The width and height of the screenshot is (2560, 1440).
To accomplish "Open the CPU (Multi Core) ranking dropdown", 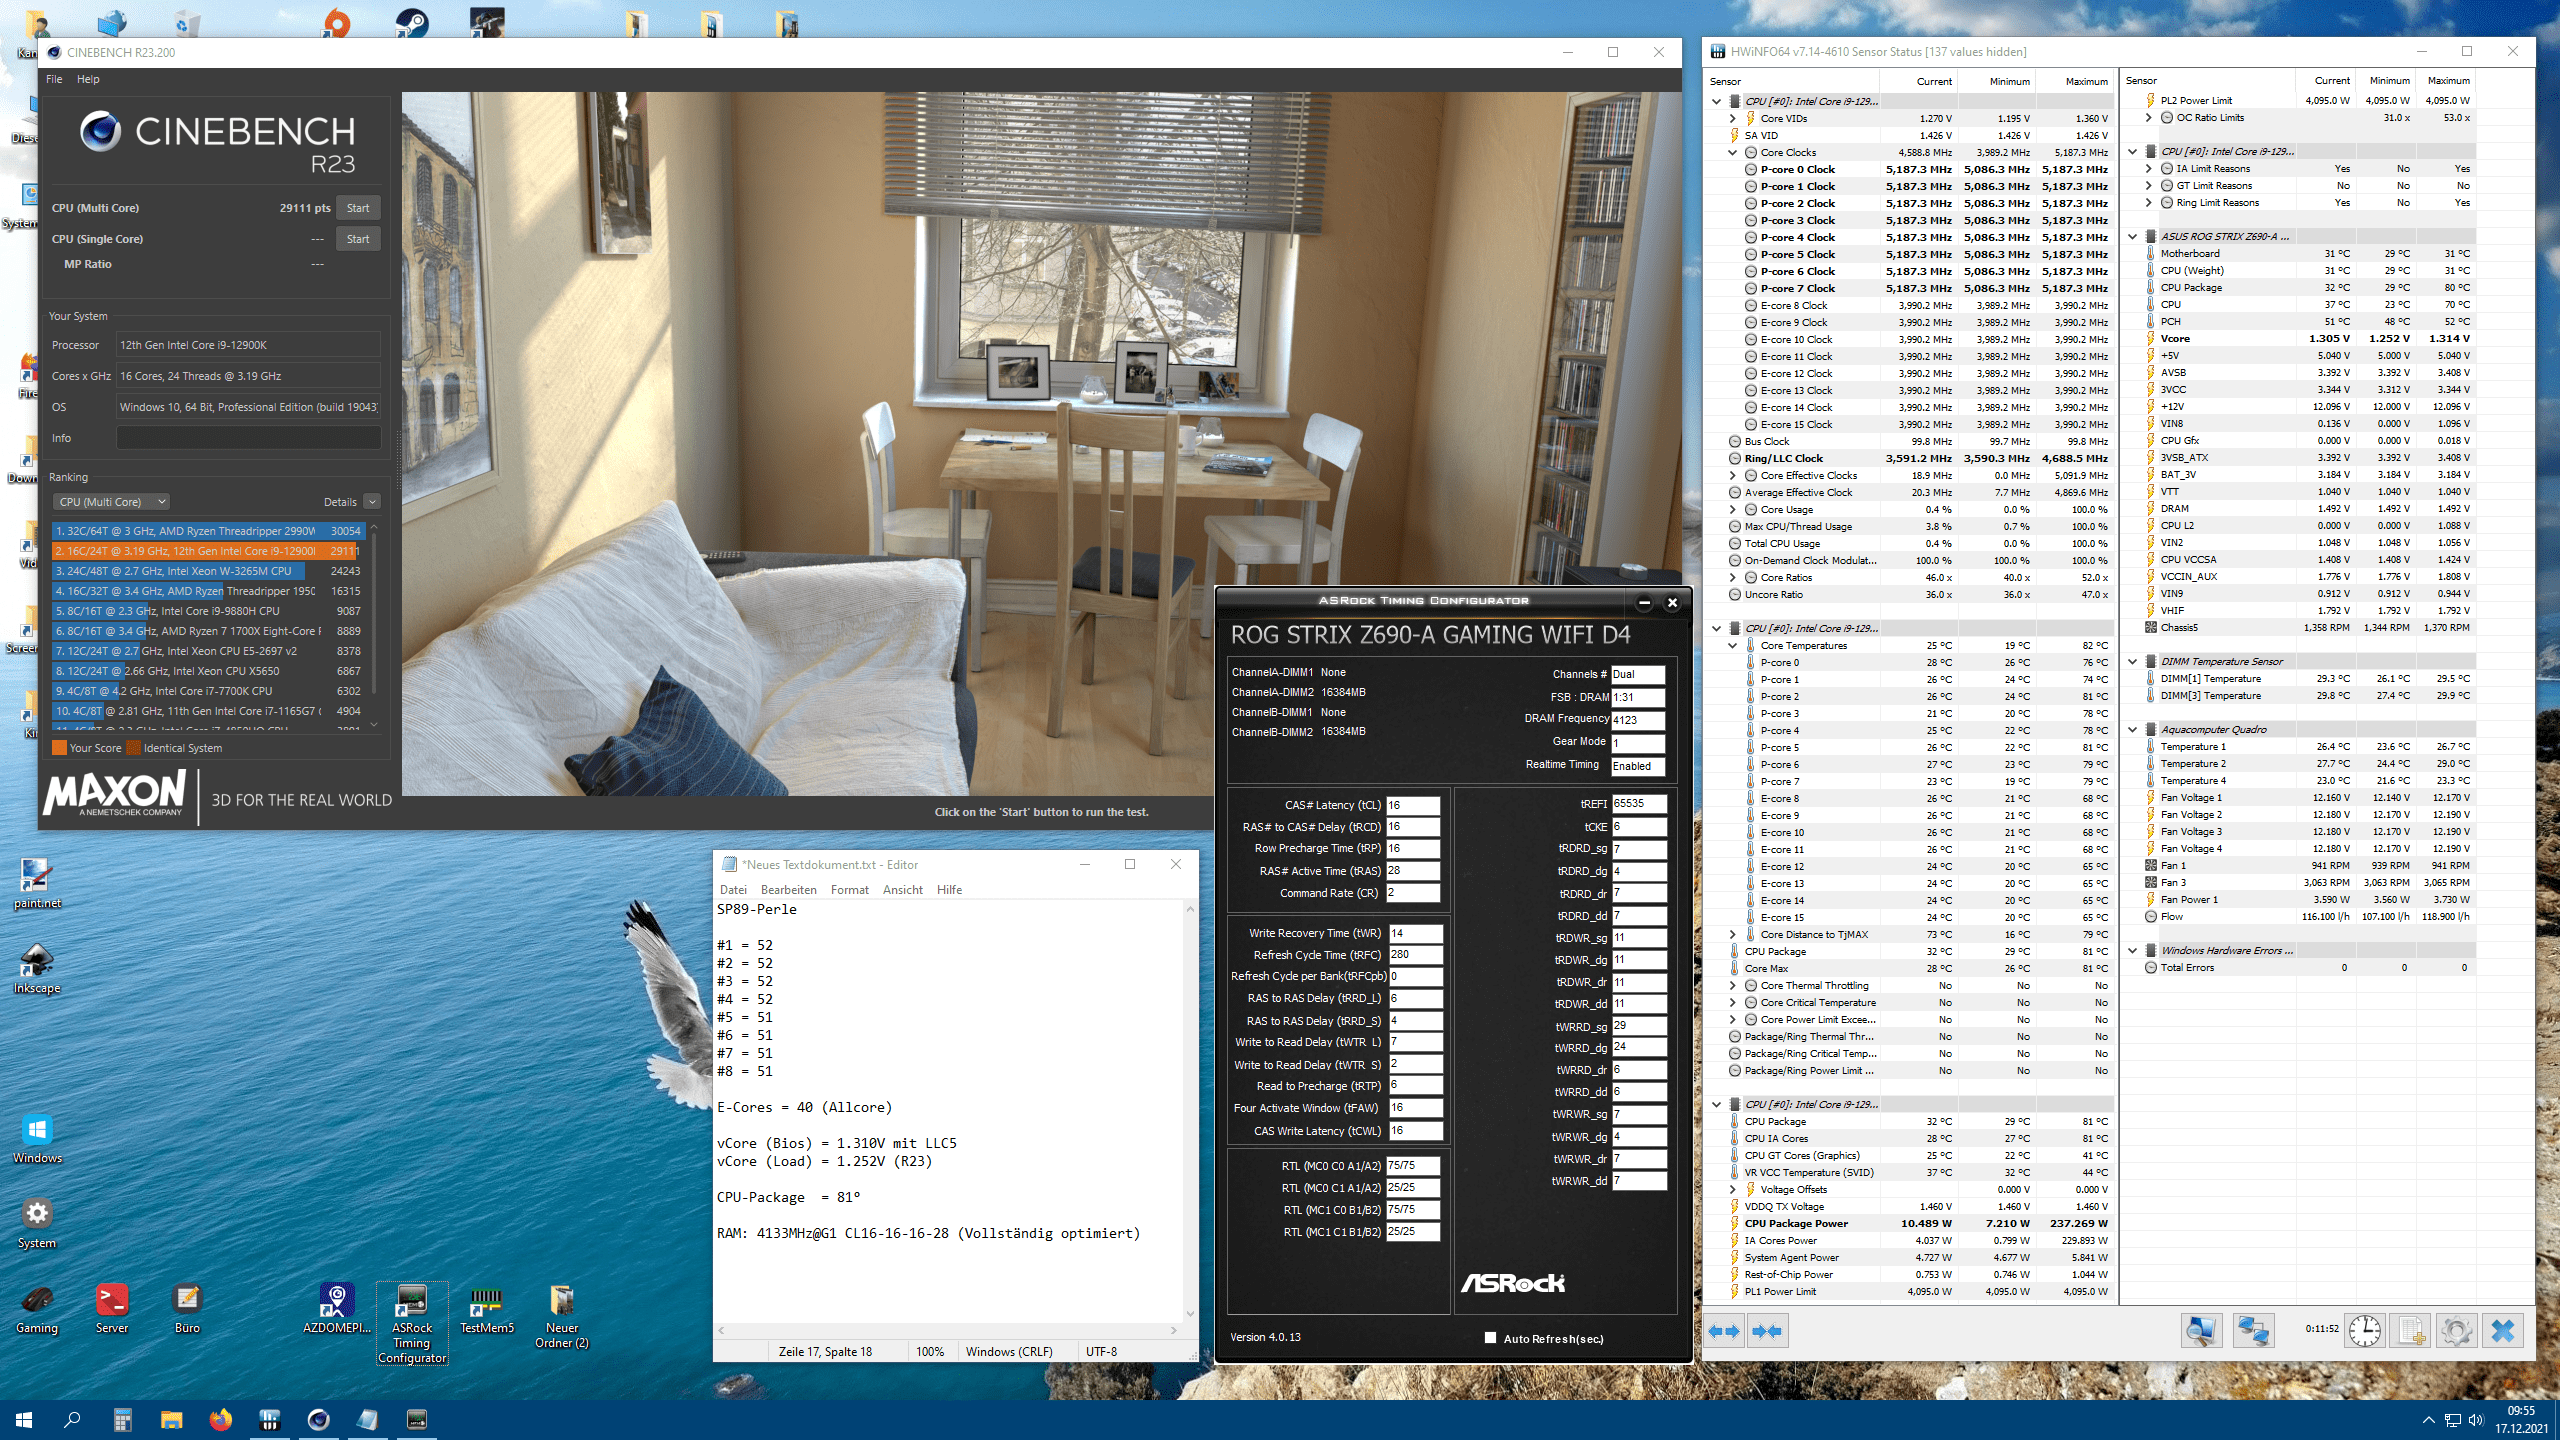I will click(x=110, y=502).
